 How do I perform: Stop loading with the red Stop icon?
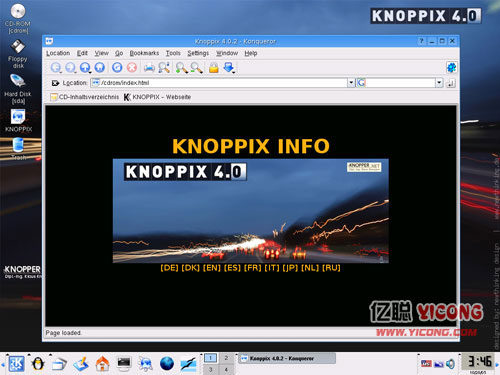pyautogui.click(x=132, y=68)
